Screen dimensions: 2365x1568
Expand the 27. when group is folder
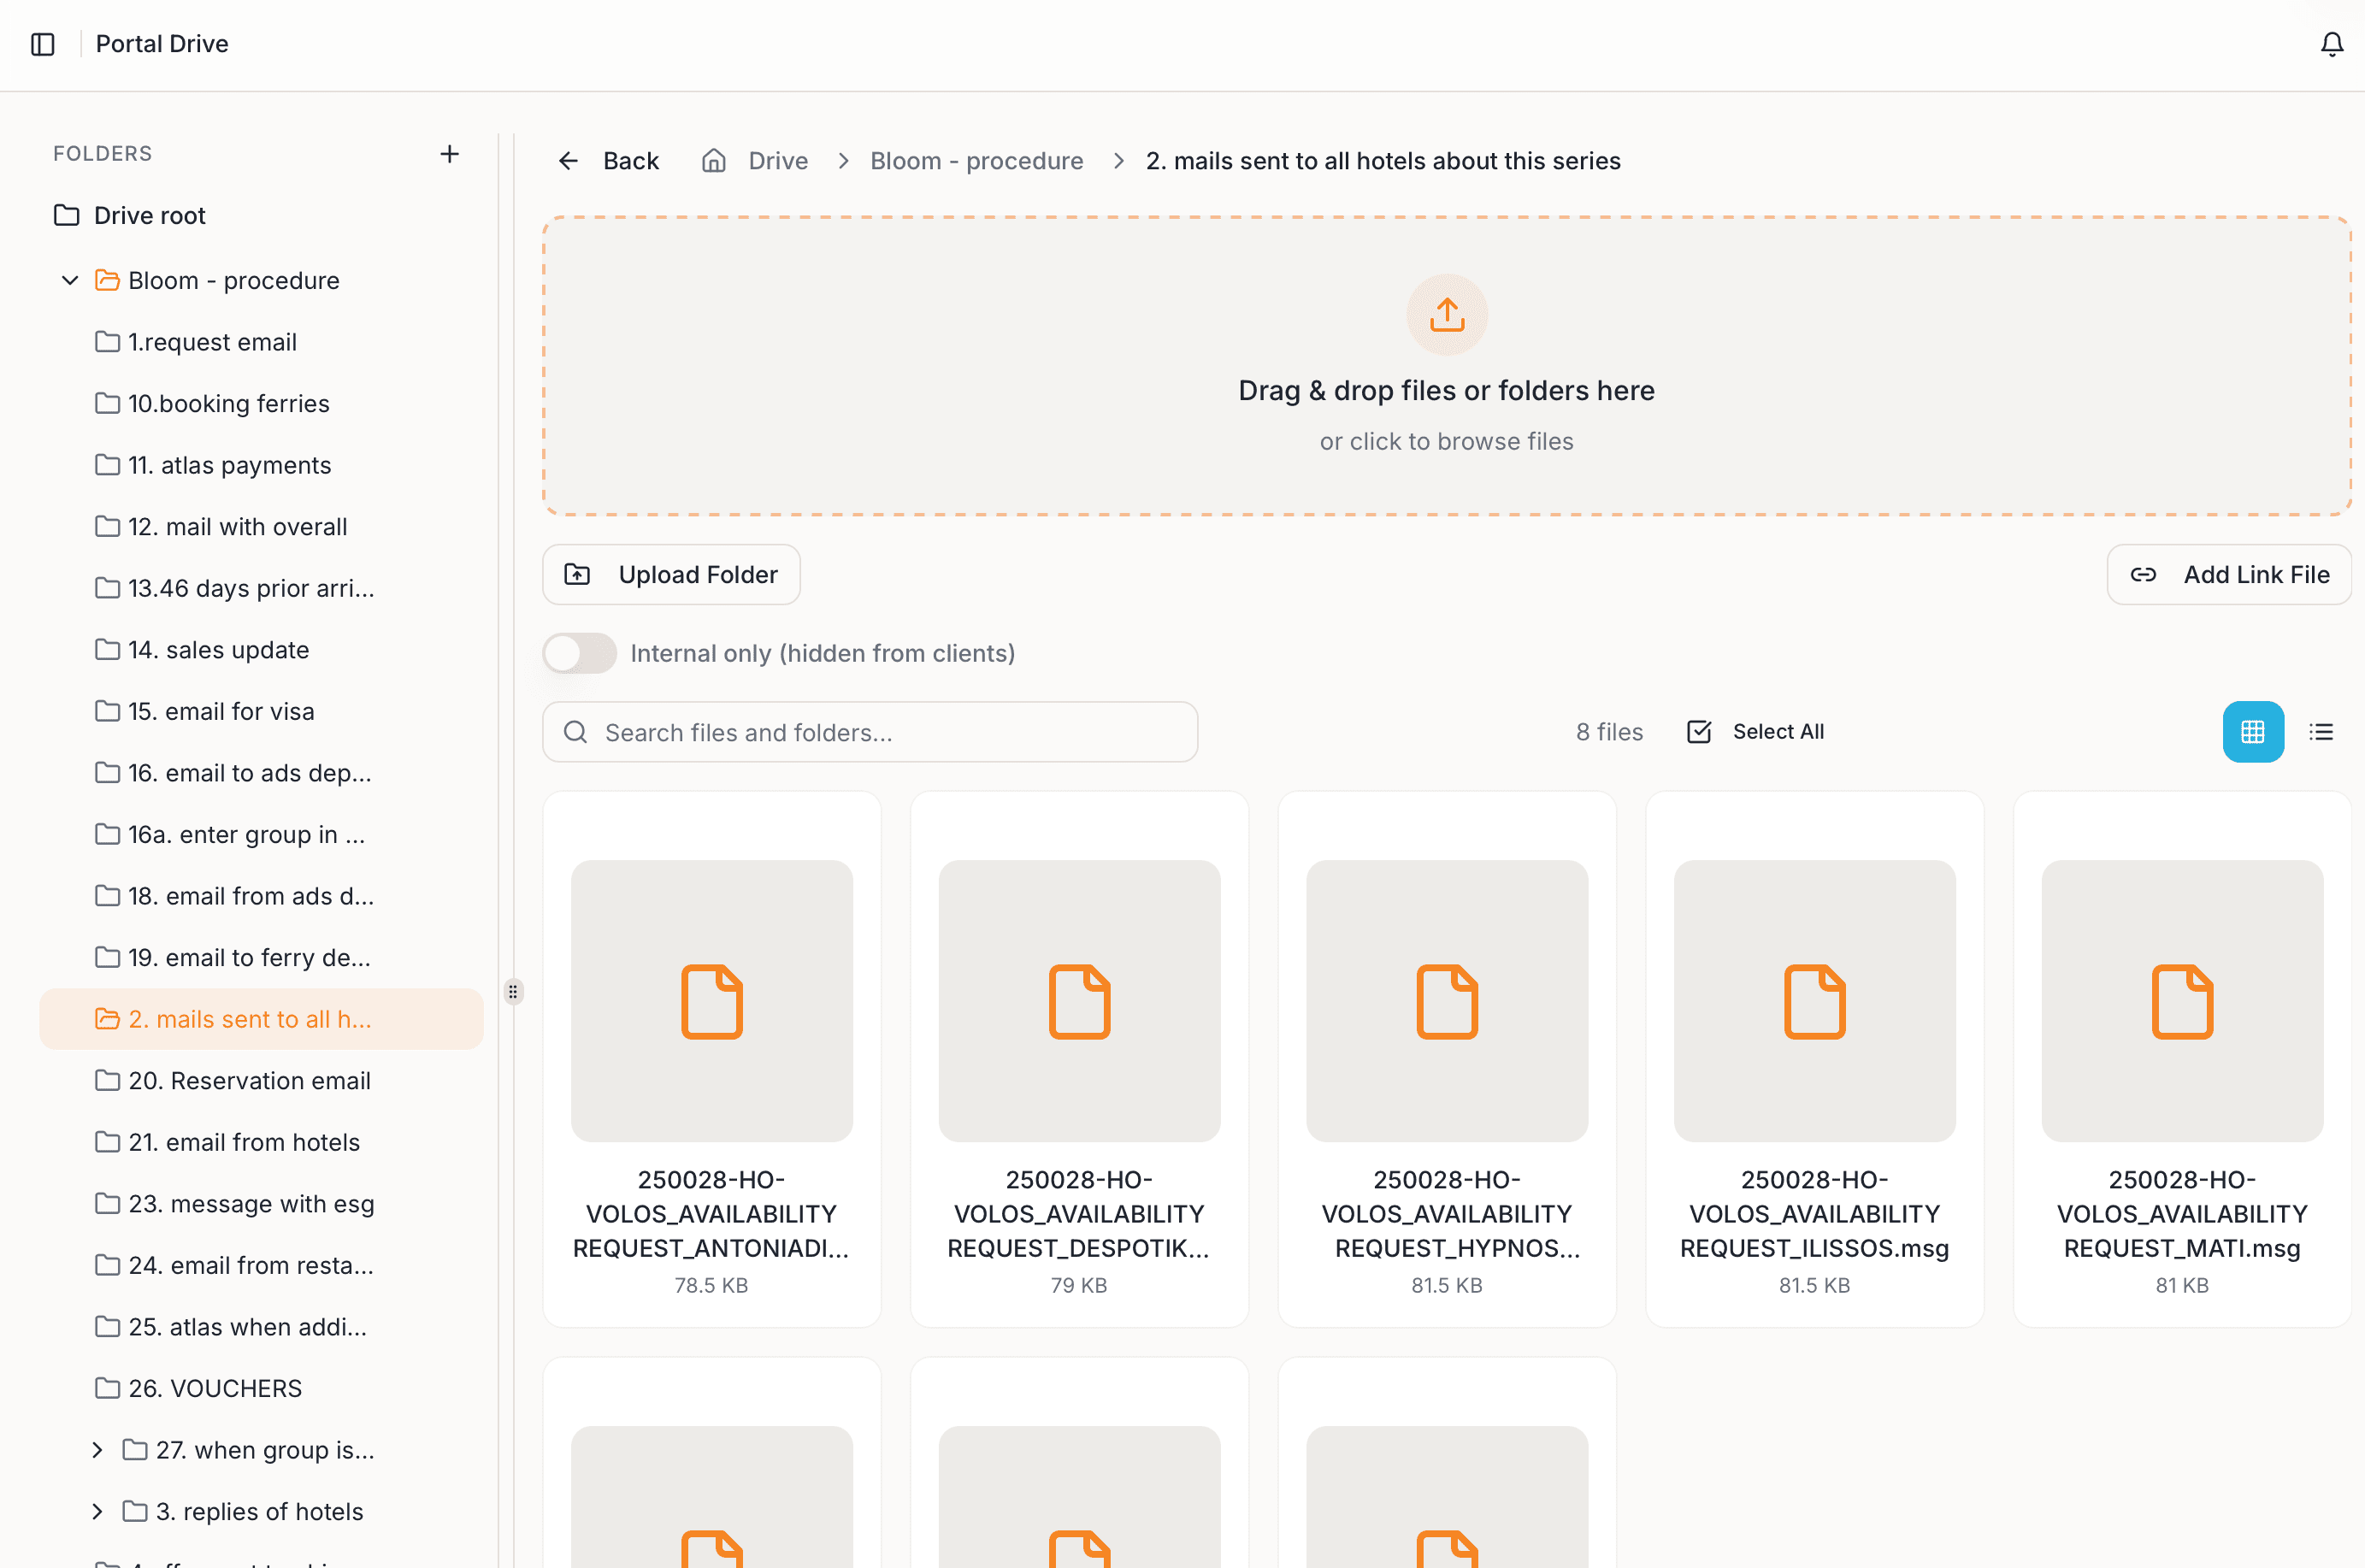point(97,1450)
